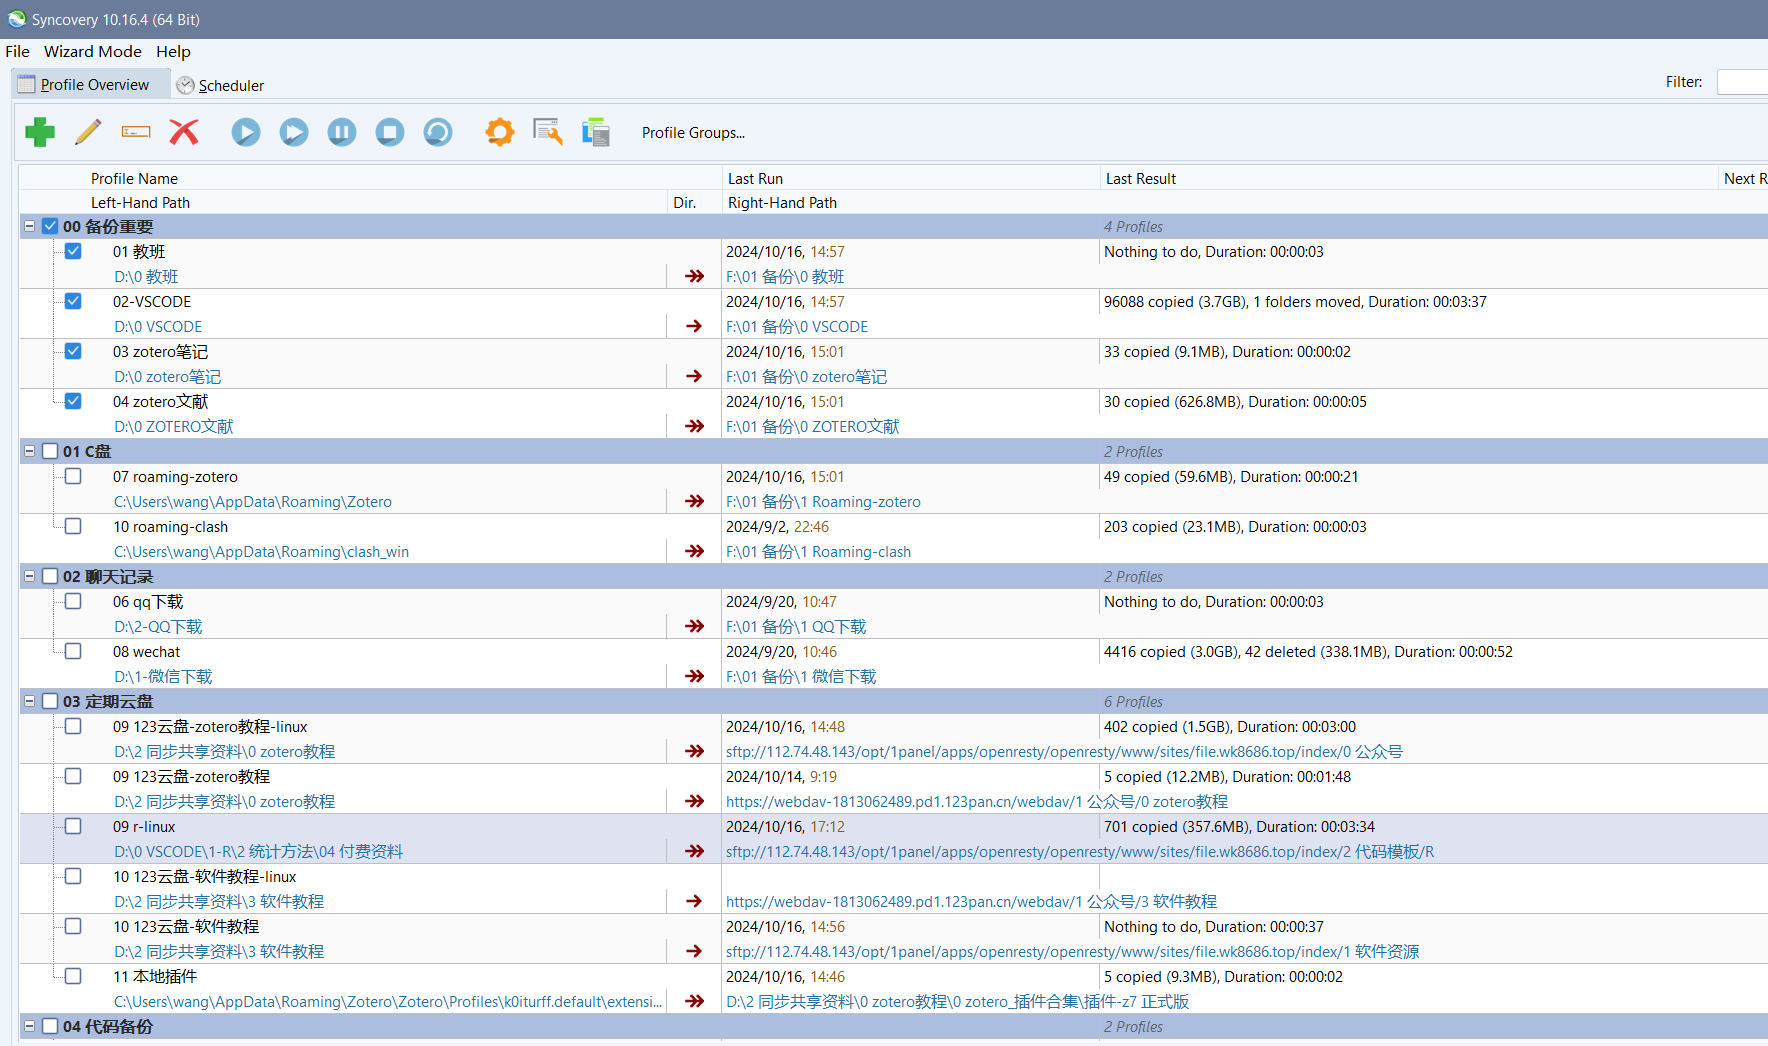
Task: Collapse the 02 聊天记录 group
Action: [x=29, y=576]
